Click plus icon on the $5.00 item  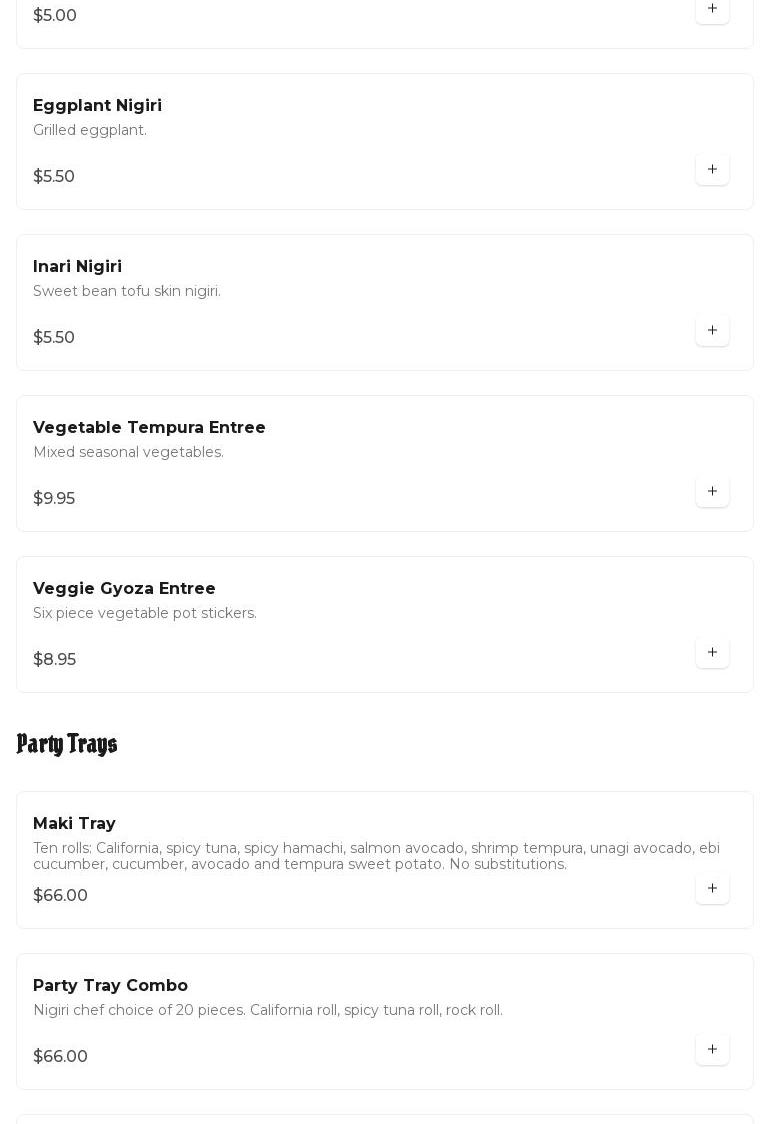point(712,9)
